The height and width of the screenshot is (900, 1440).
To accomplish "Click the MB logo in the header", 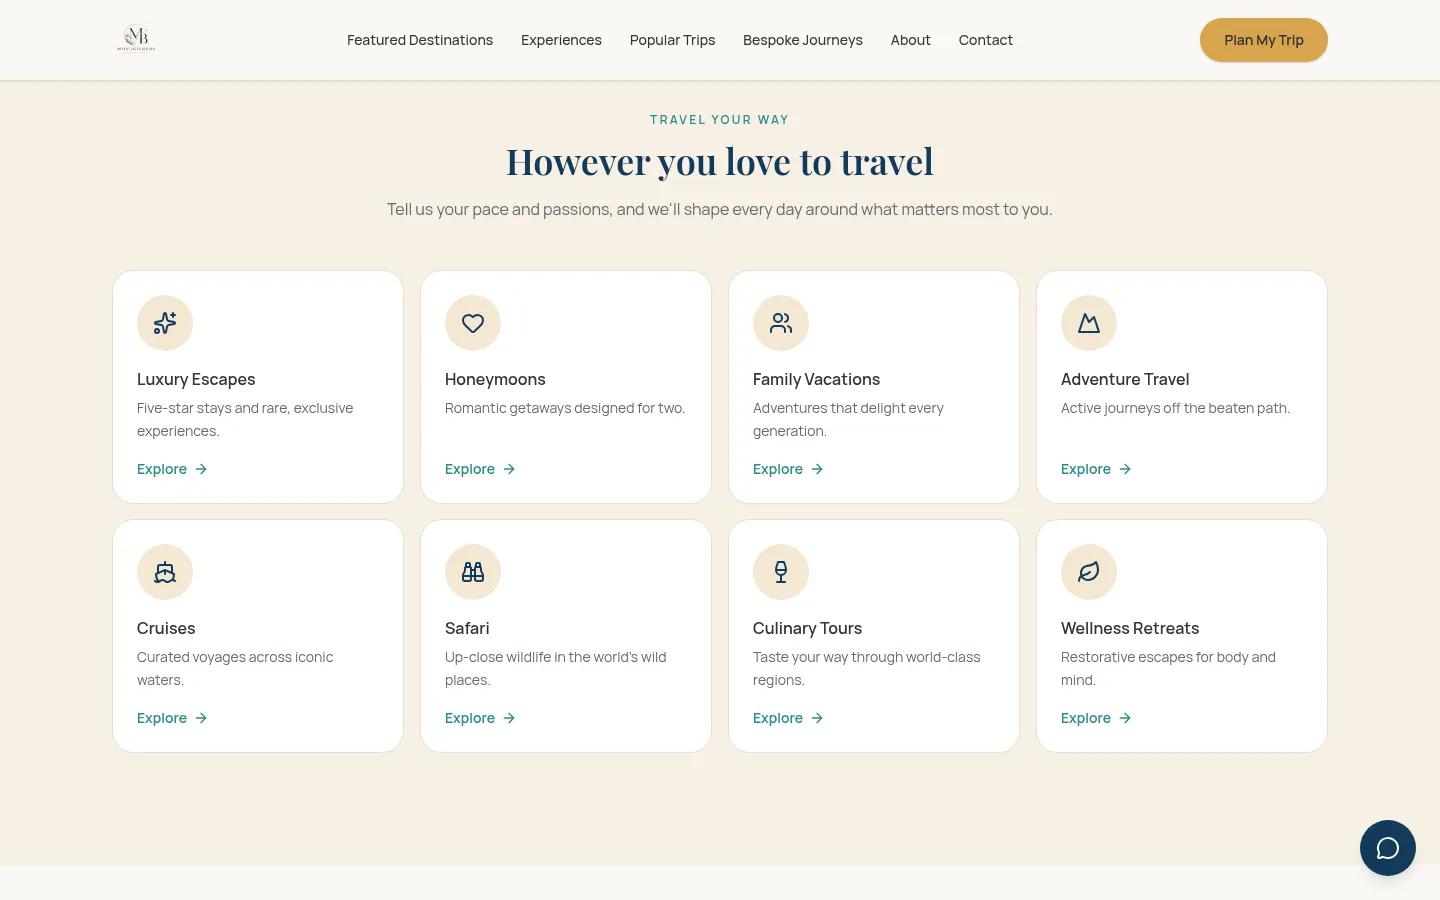I will click(136, 39).
